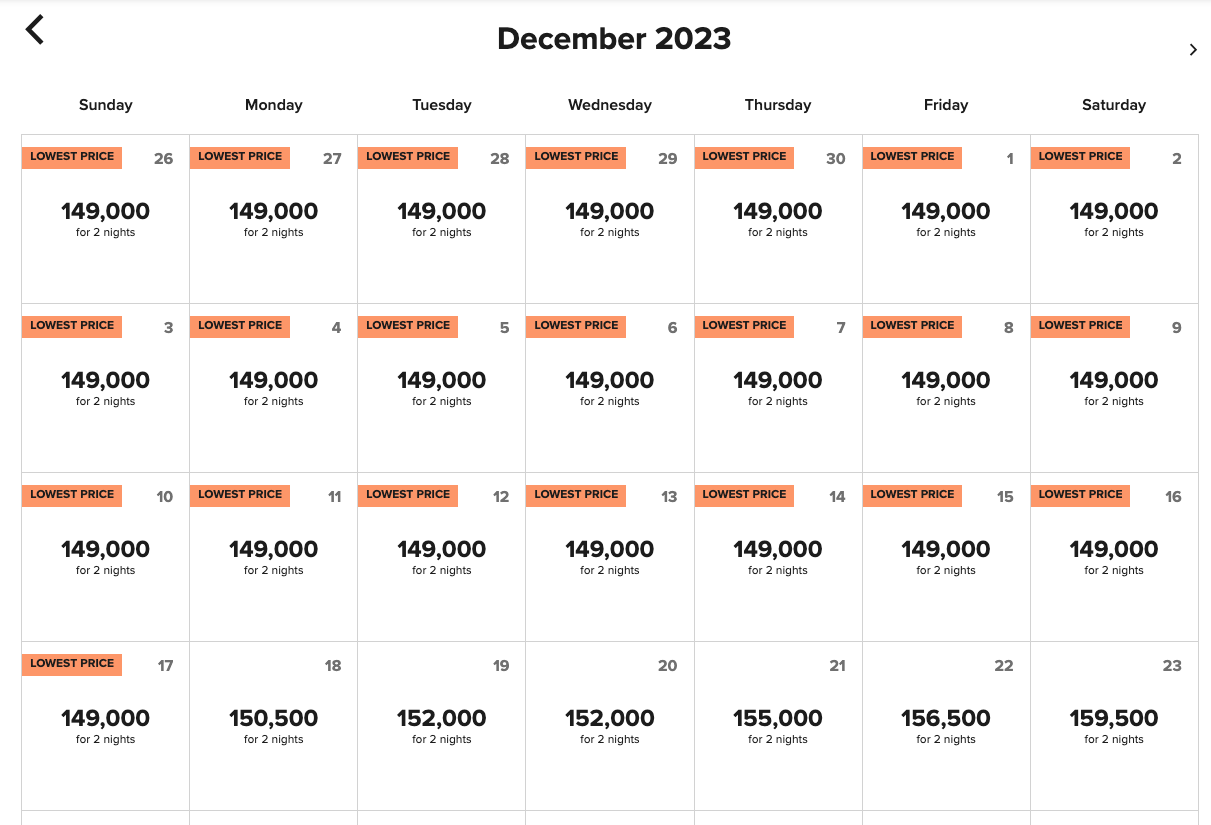The image size is (1211, 825).
Task: Go back using the left arrow icon
Action: click(x=35, y=30)
